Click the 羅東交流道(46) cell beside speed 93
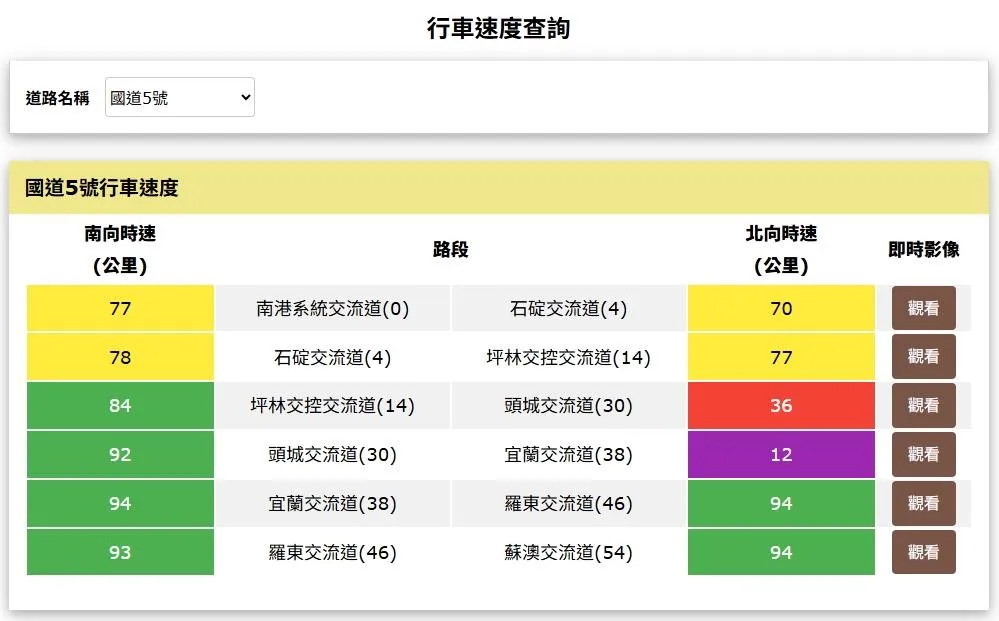The image size is (999, 621). pyautogui.click(x=333, y=552)
